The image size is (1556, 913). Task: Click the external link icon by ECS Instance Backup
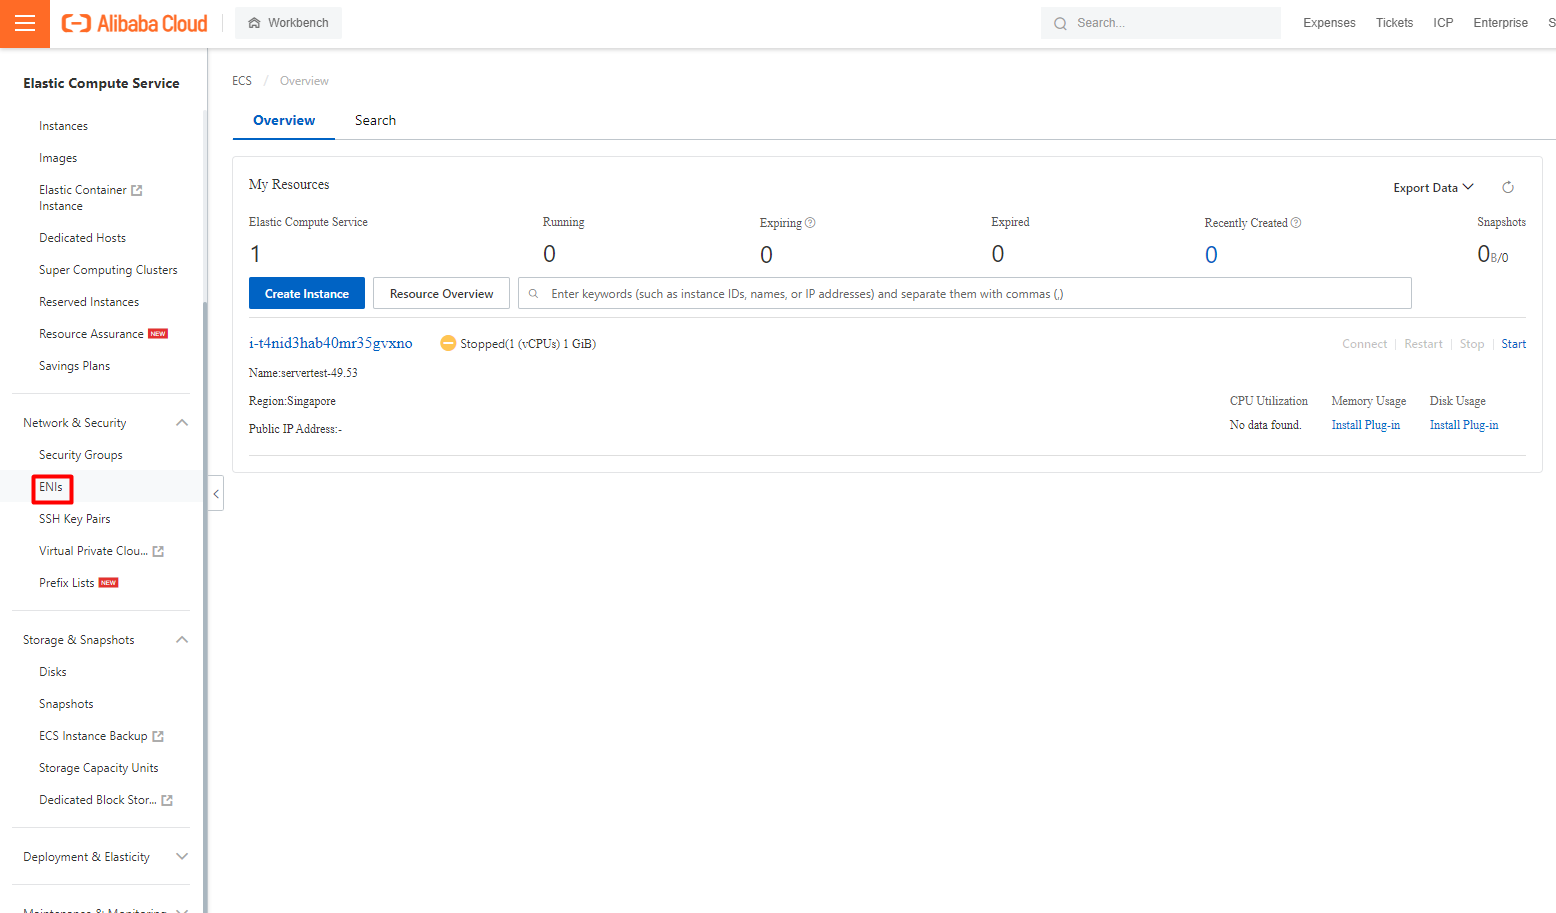[x=158, y=736]
